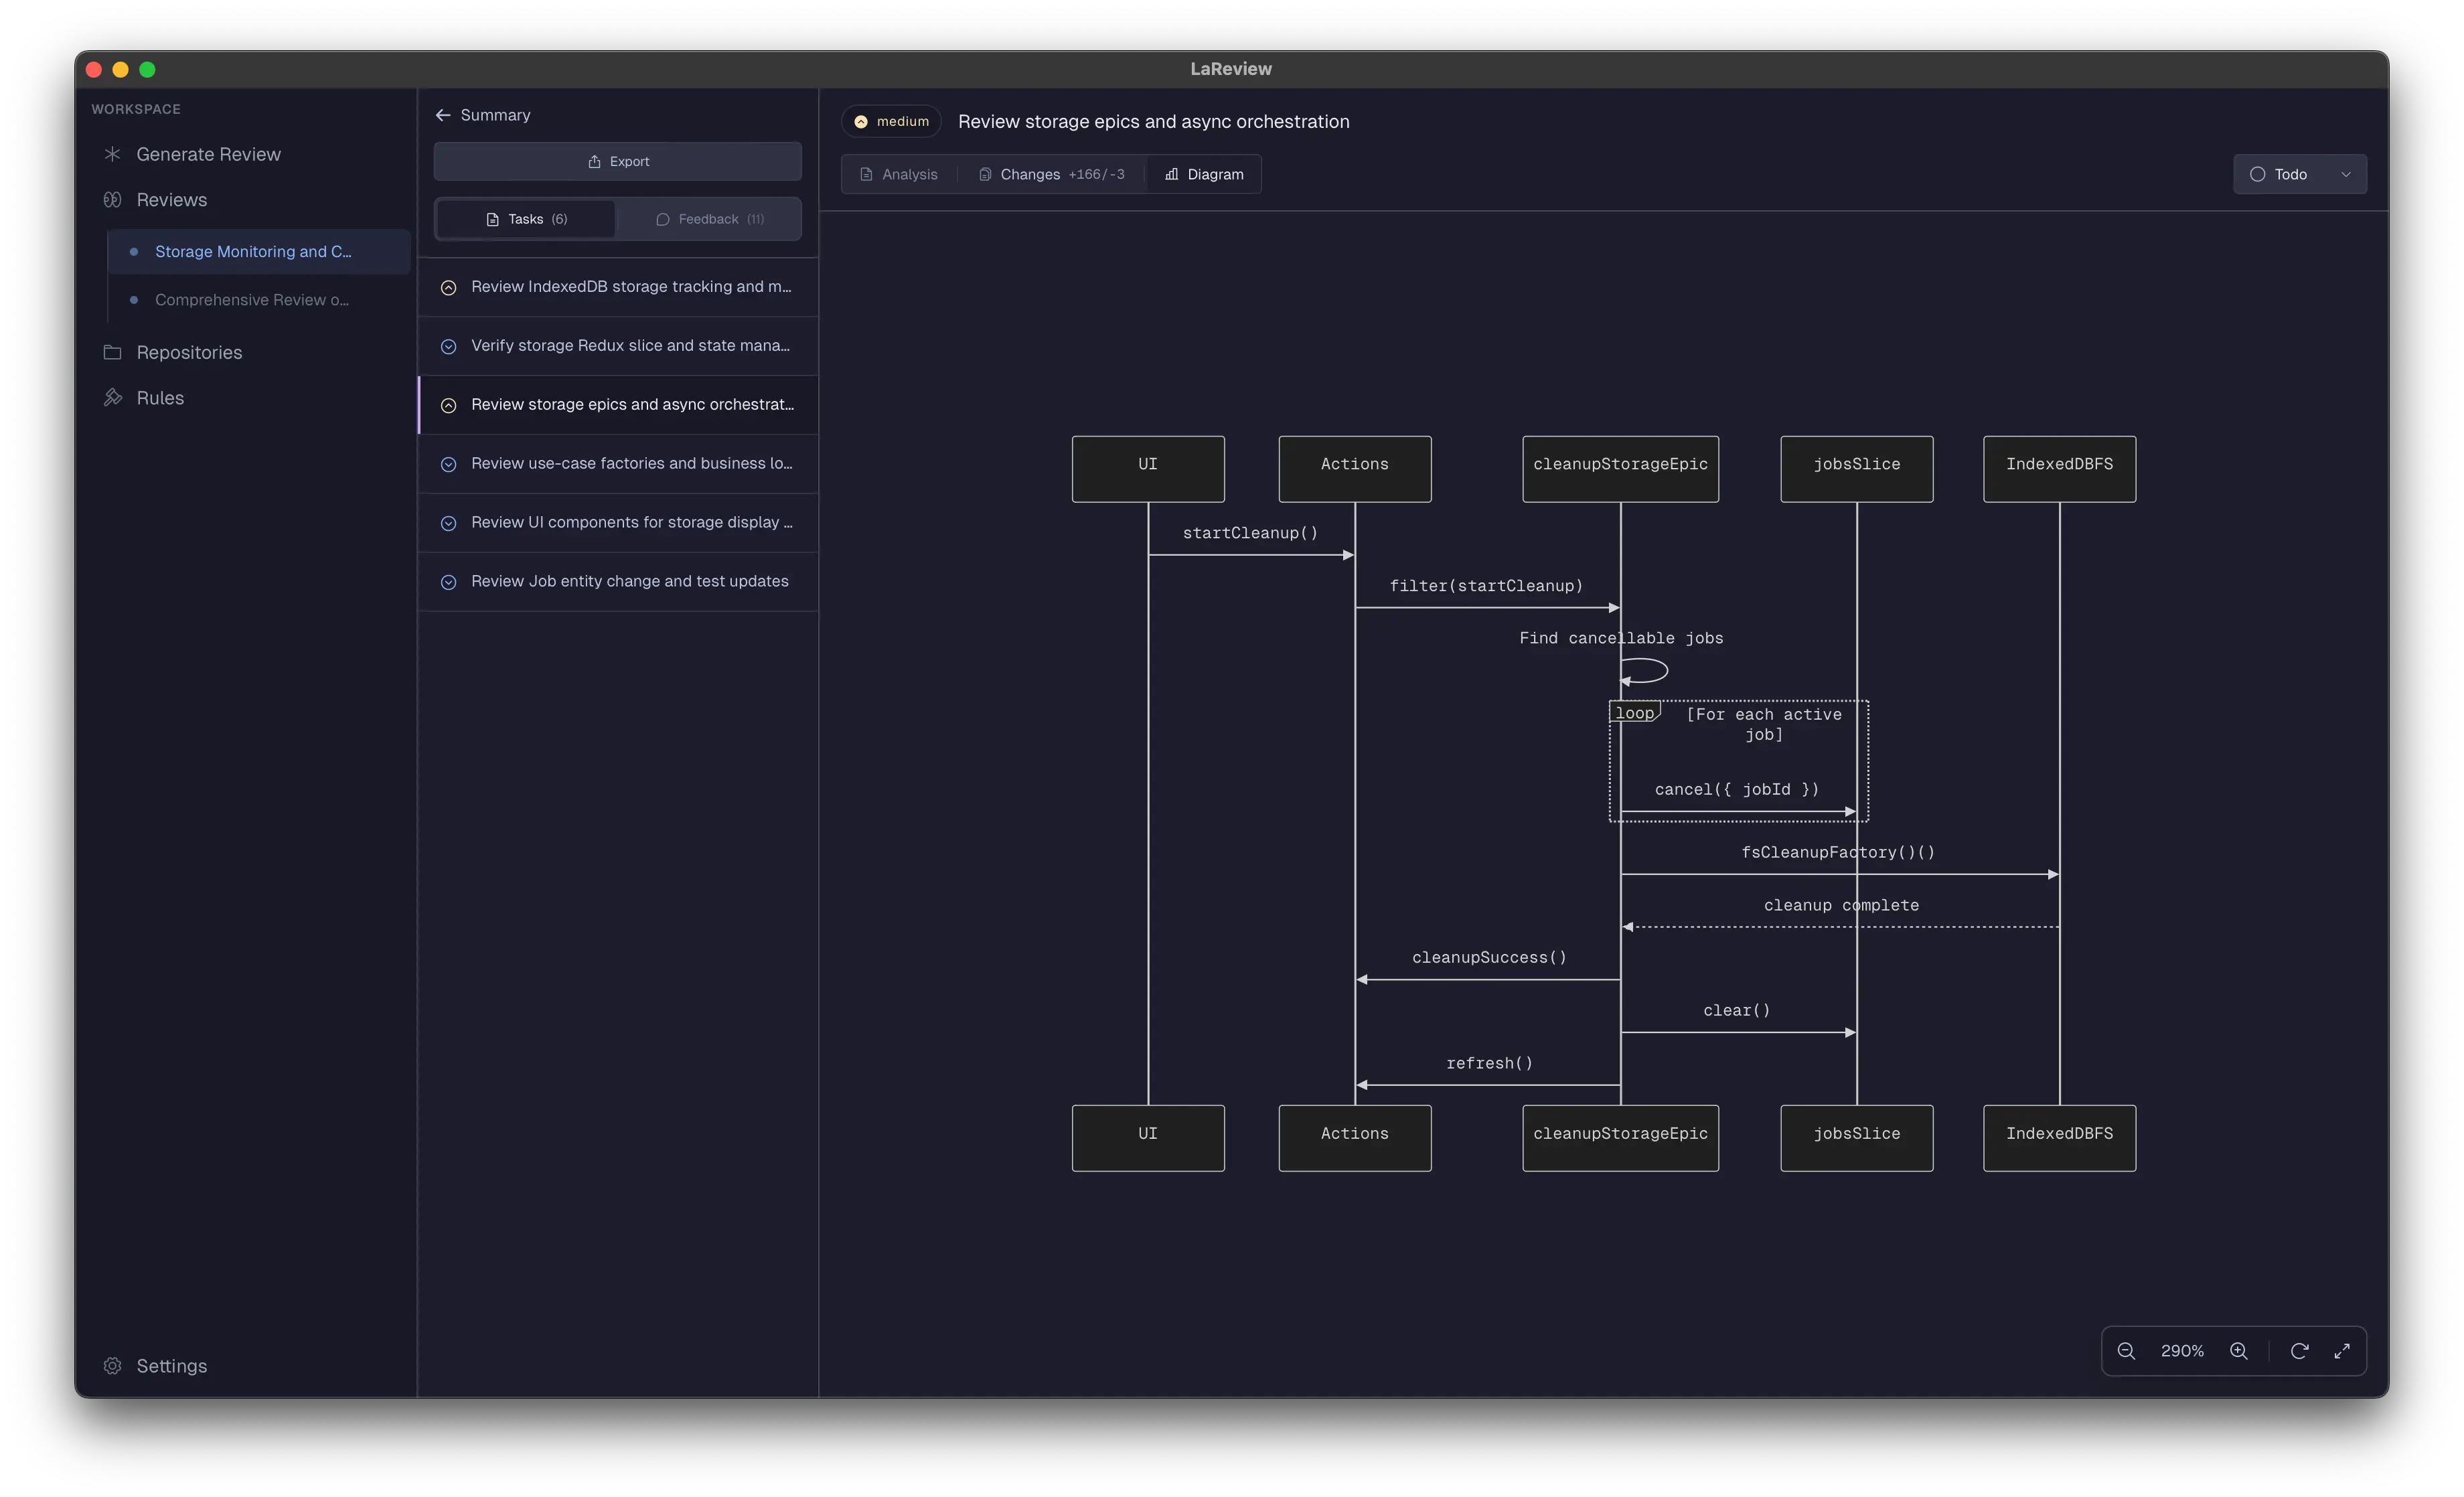Open task Review UI components for storage display
2464x1497 pixels.
(x=618, y=523)
